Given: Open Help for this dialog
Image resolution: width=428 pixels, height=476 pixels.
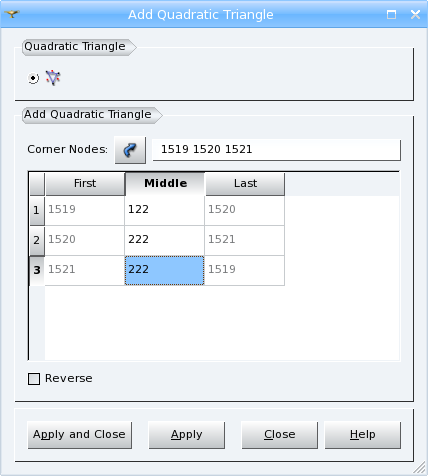Looking at the screenshot, I should (x=363, y=435).
